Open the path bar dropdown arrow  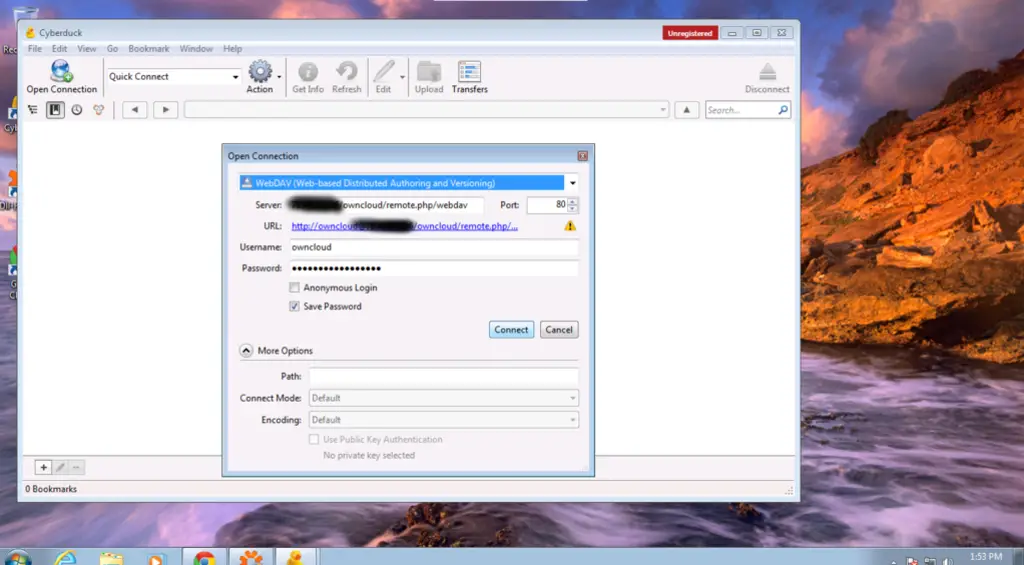coord(663,110)
